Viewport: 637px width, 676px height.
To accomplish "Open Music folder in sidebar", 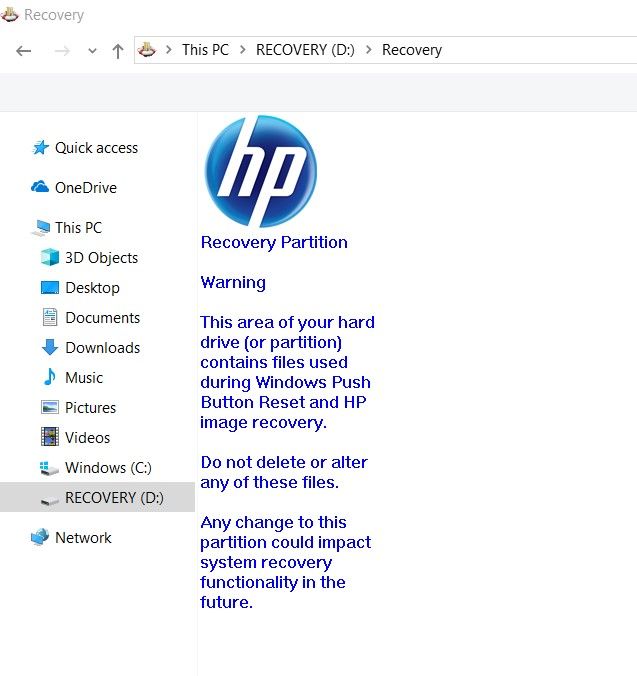I will click(84, 378).
